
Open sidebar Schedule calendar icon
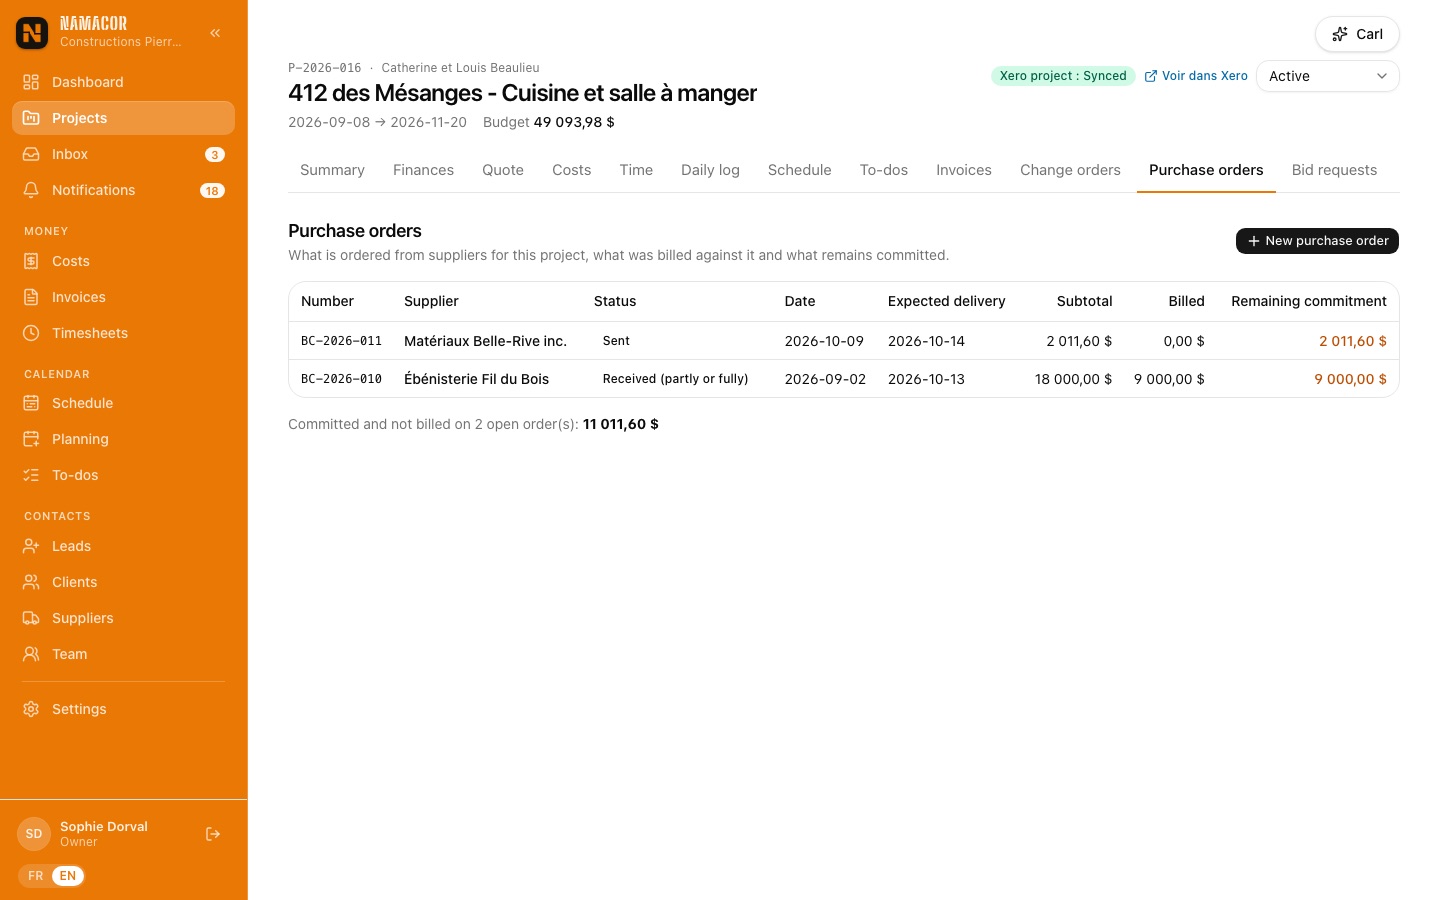(x=31, y=403)
